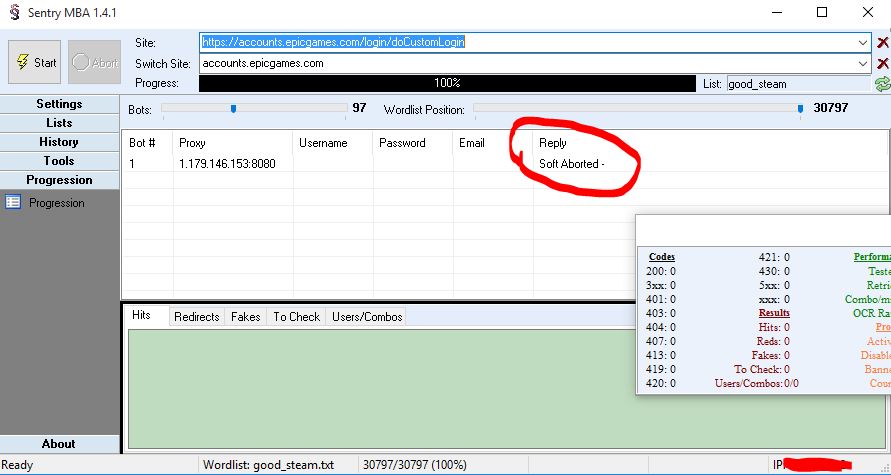Switch to the To Check tab

point(296,317)
